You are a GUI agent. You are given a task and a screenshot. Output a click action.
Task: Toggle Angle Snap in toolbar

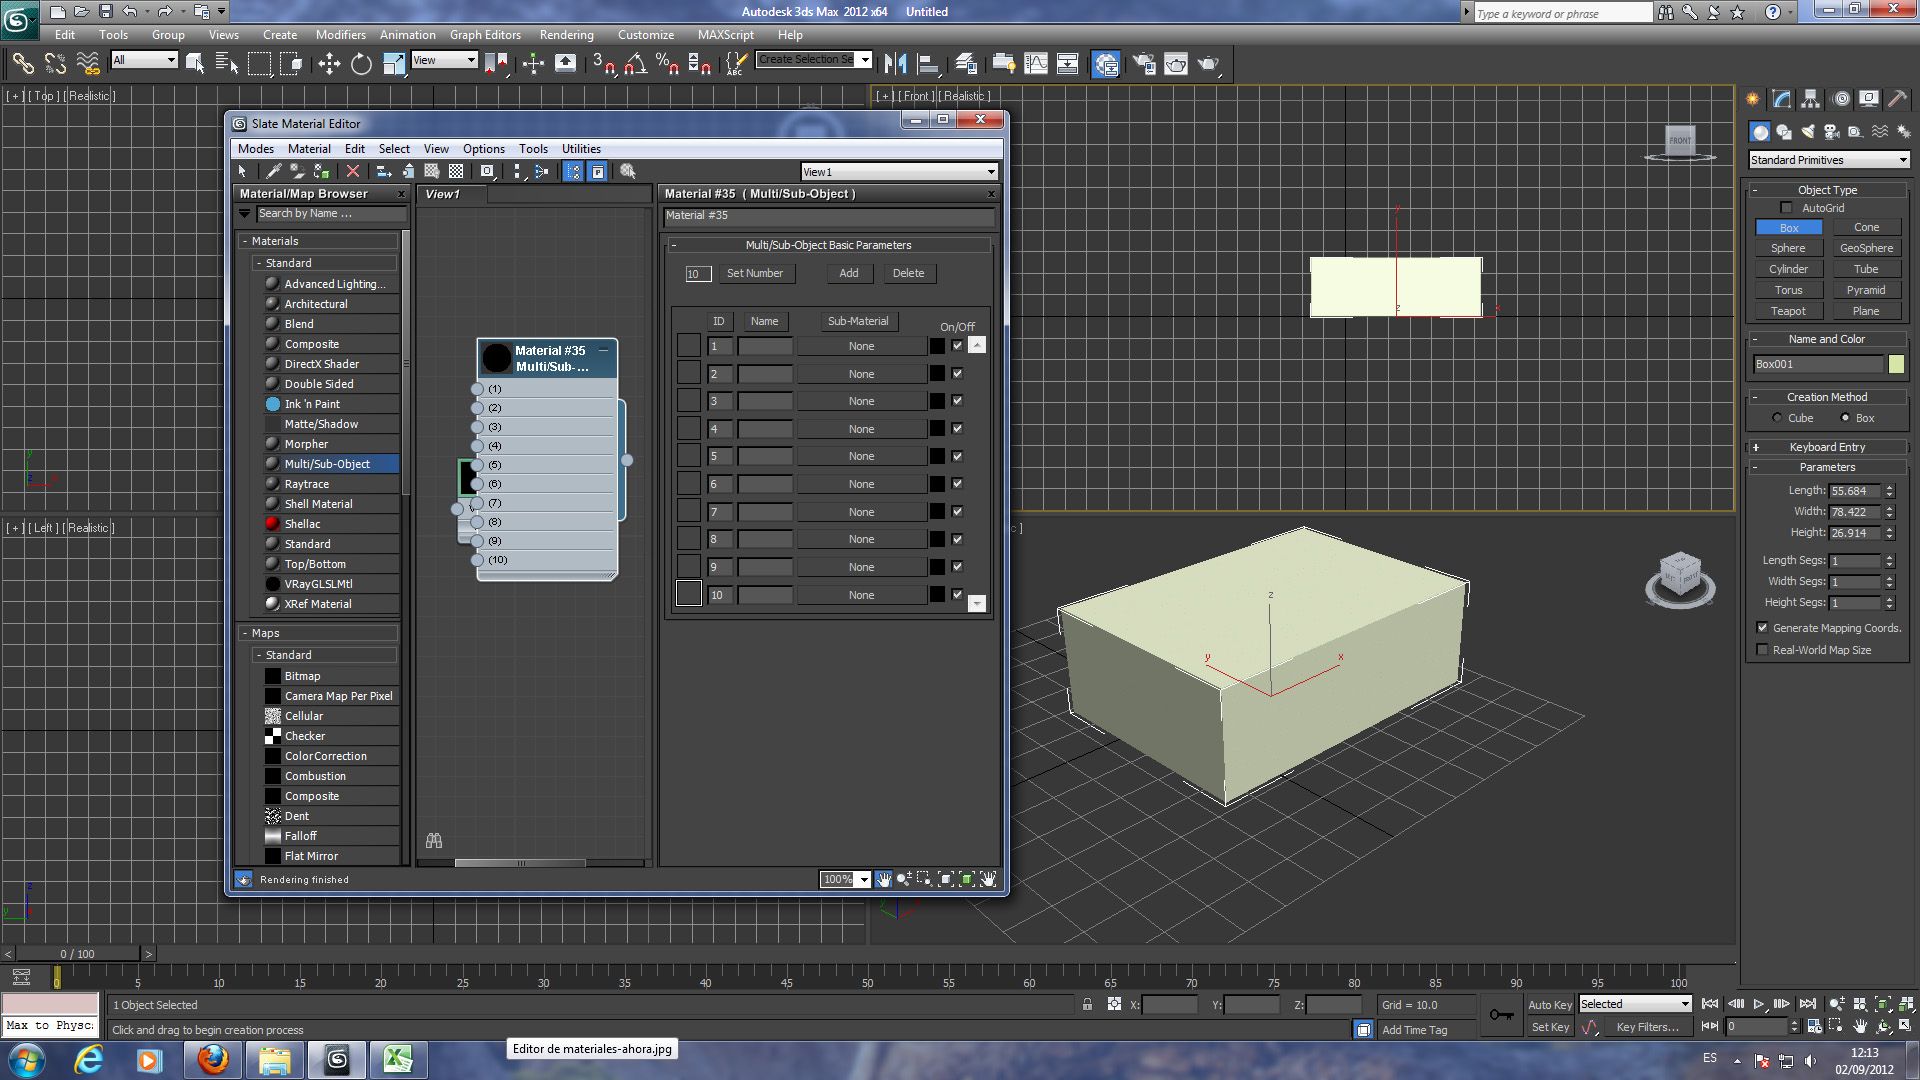tap(635, 64)
